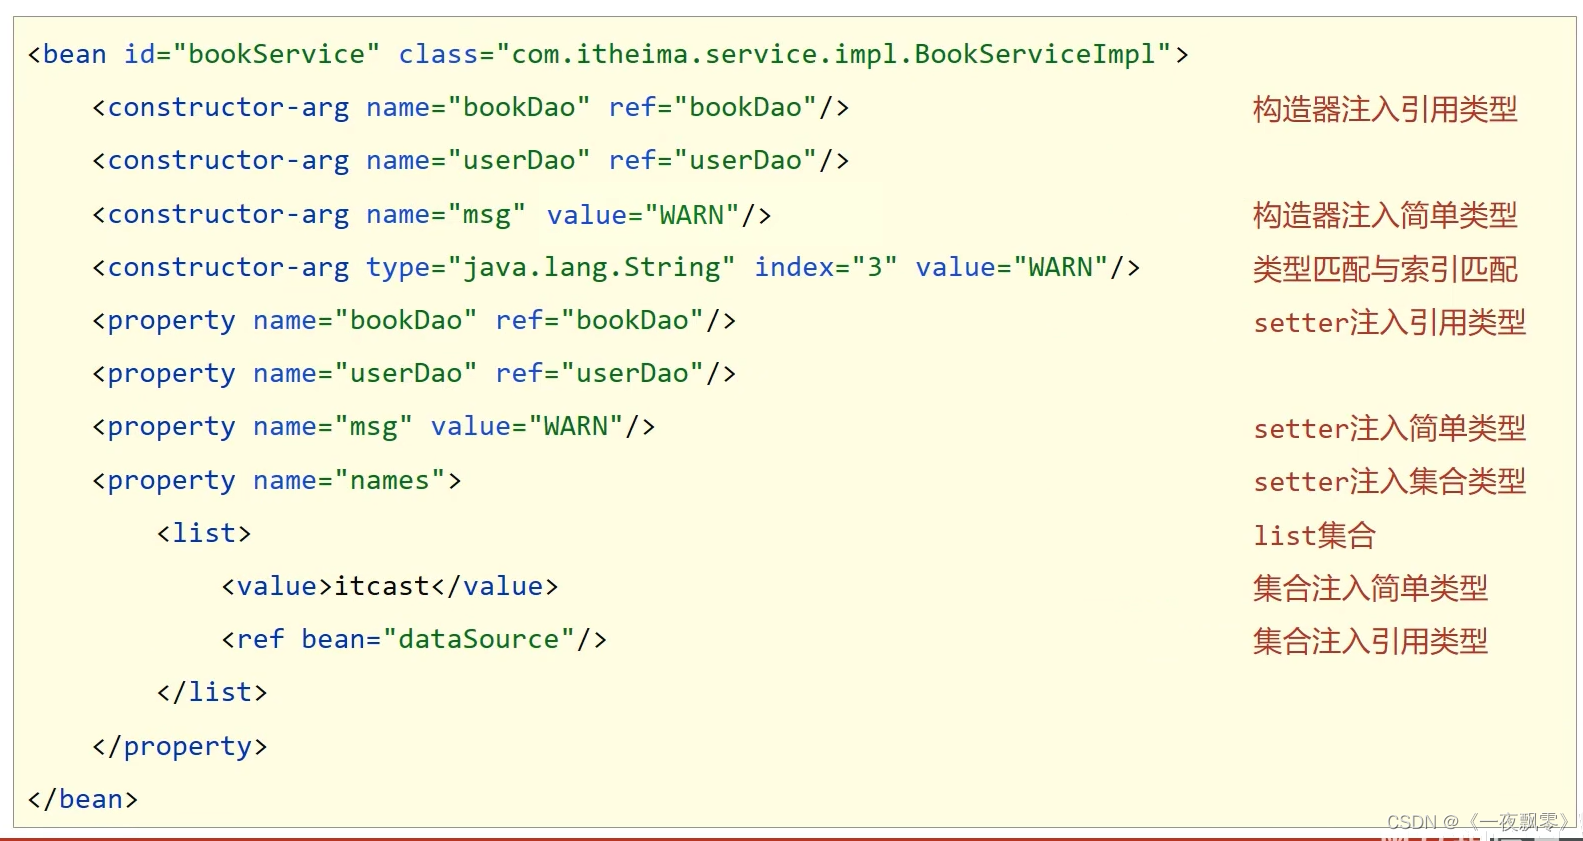Click the annotation 集合注入引用类型

coord(1370,641)
